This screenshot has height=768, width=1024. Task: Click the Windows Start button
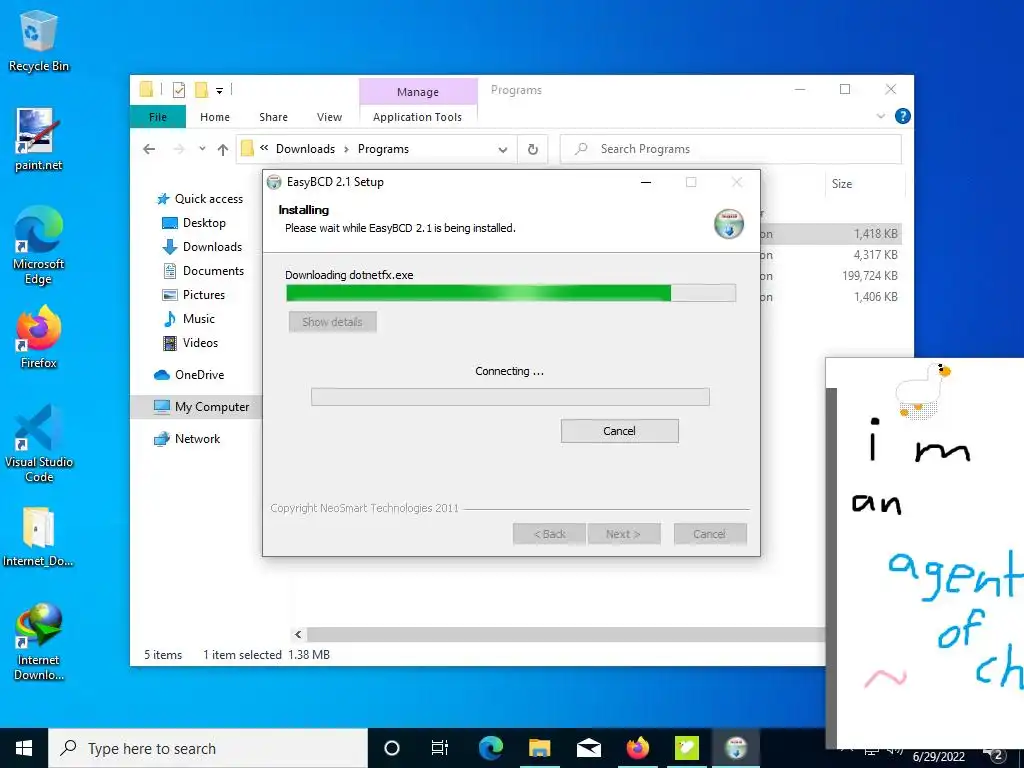(x=24, y=748)
